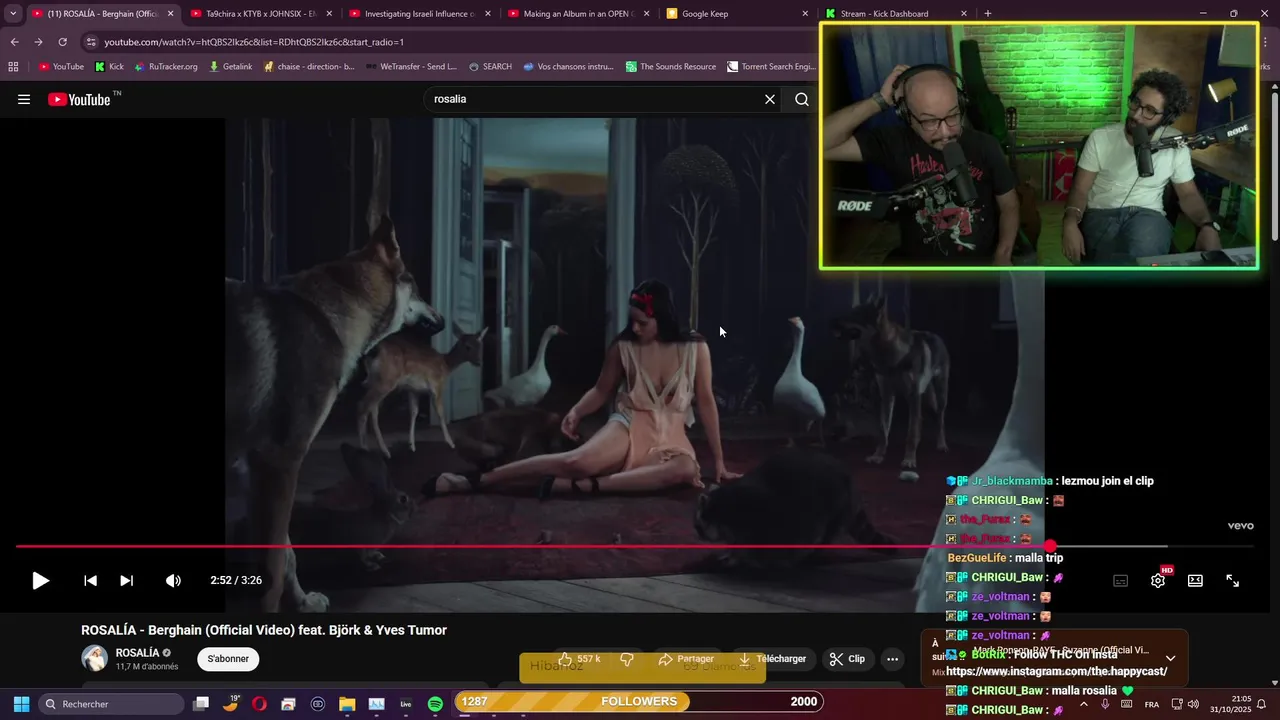Open the system volume tray icon
The width and height of the screenshot is (1280, 720).
point(1193,704)
